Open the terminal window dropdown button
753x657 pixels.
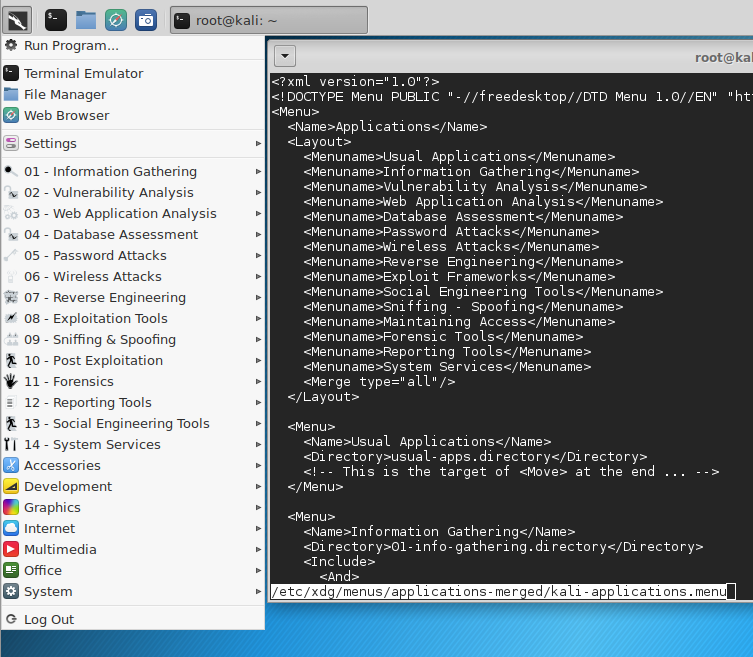coord(284,57)
